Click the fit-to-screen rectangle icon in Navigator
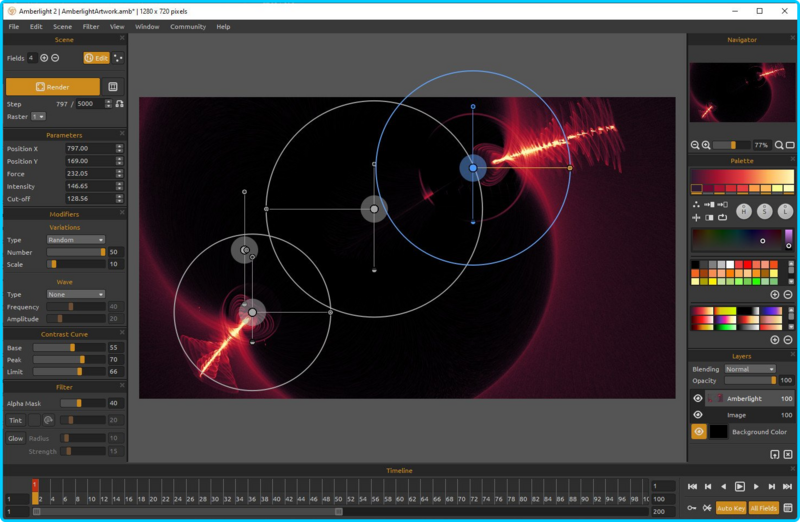This screenshot has height=522, width=800. 790,145
